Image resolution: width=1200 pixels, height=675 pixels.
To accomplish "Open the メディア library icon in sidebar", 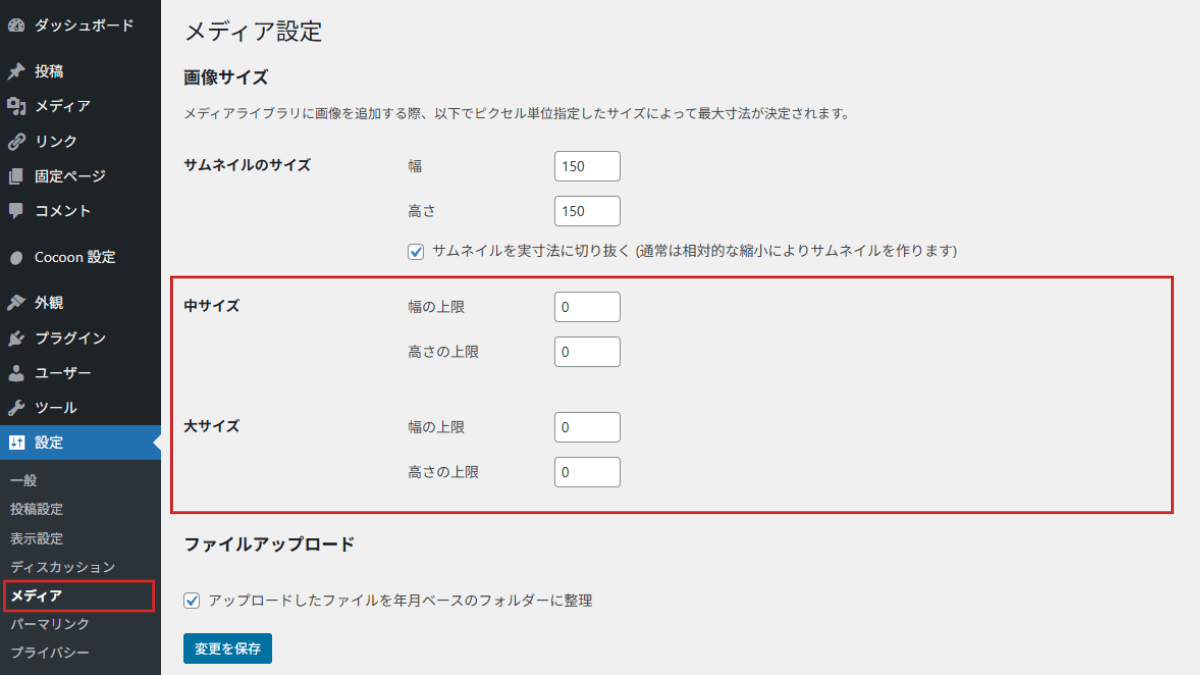I will tap(16, 106).
